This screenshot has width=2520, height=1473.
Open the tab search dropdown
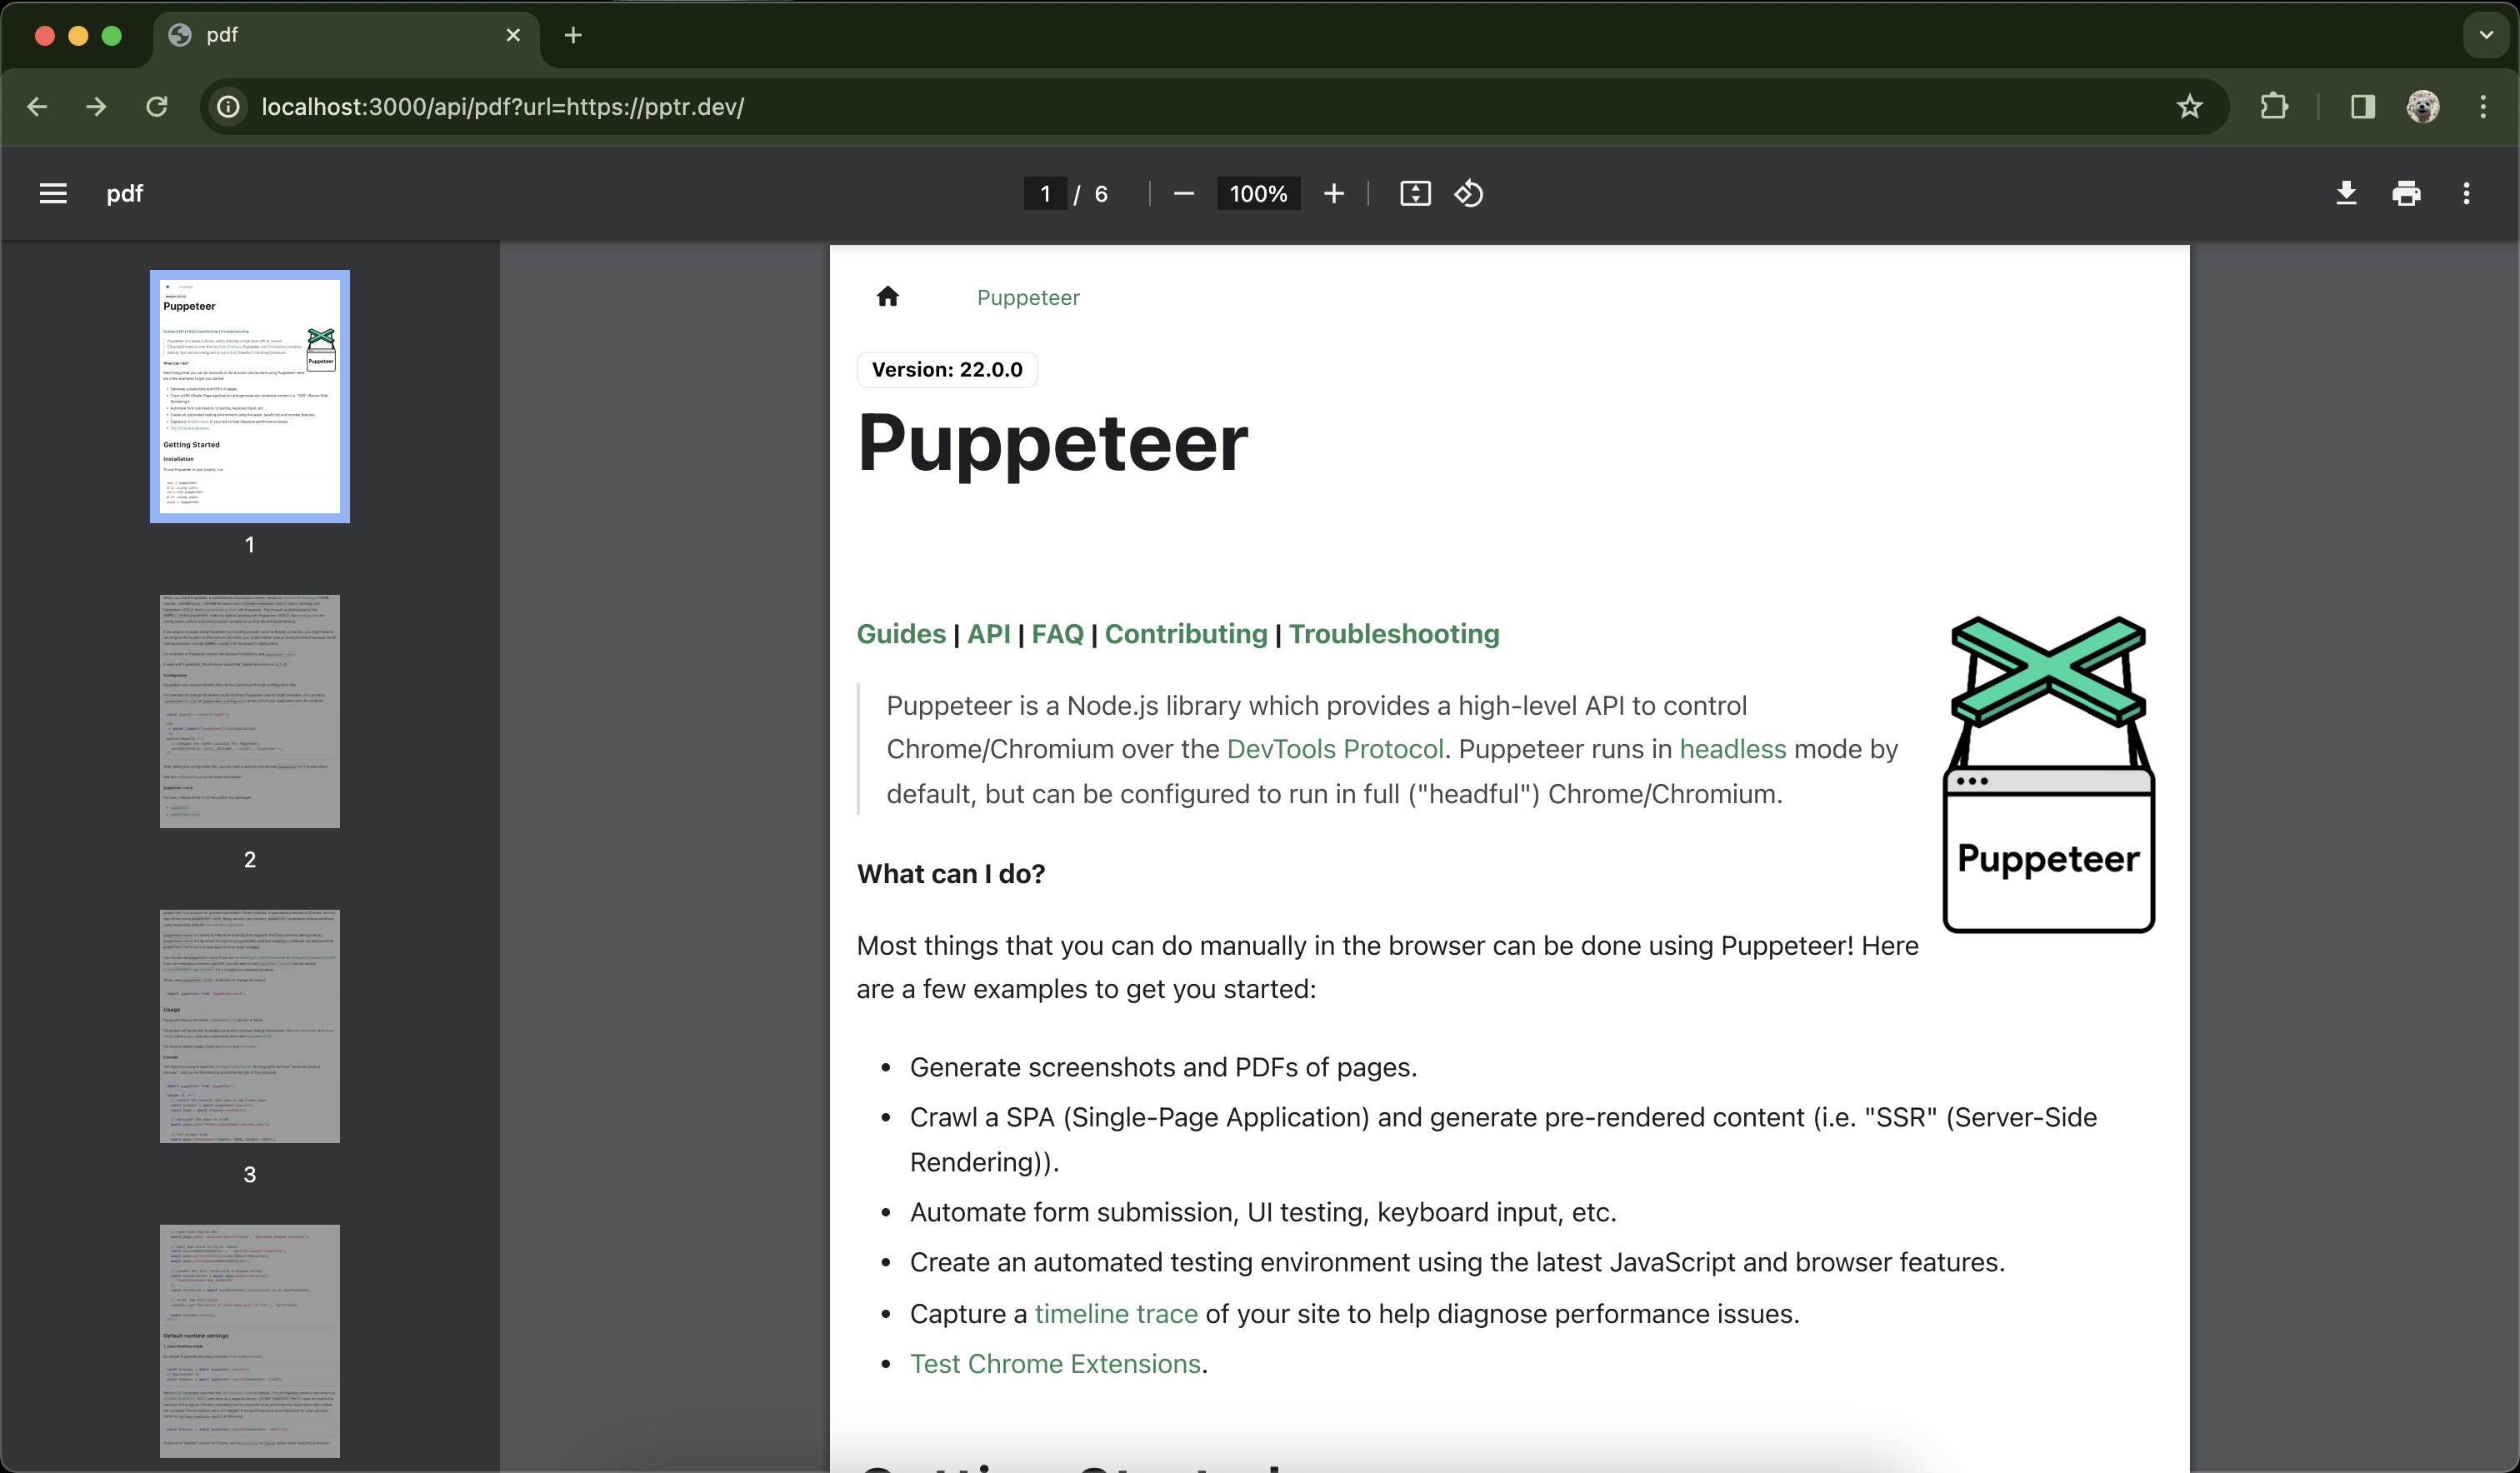coord(2484,35)
